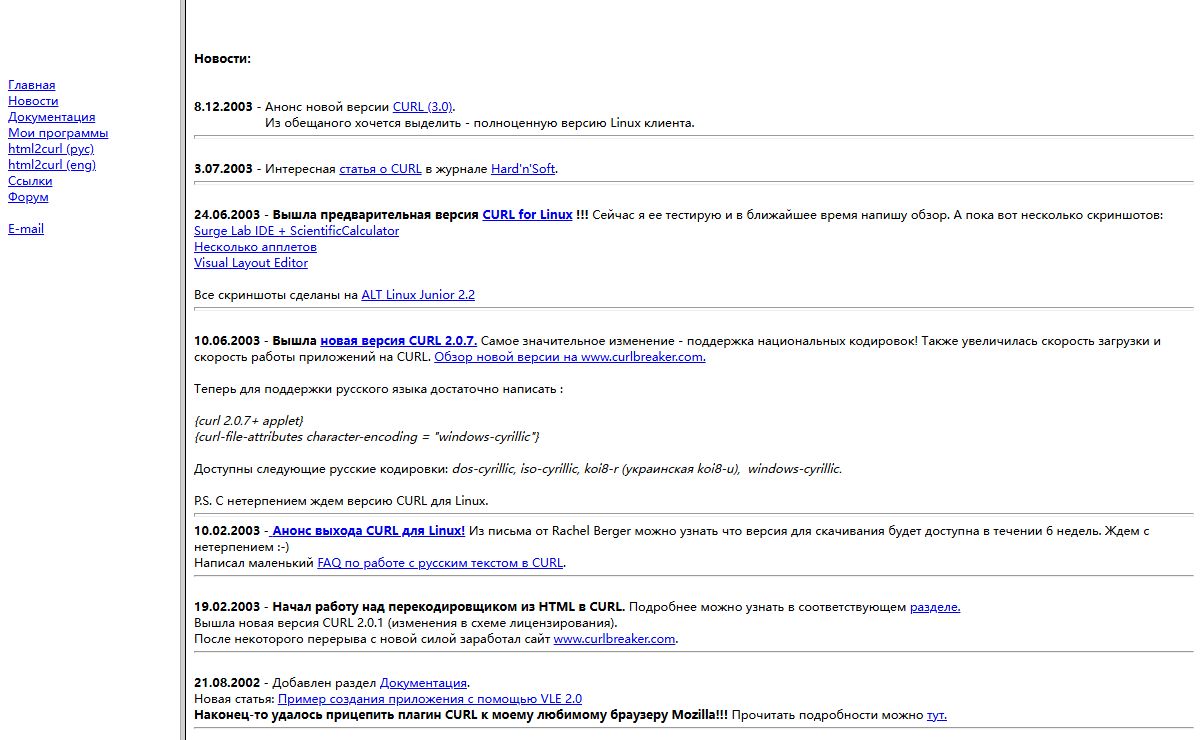Visit the Ссылки page link
The image size is (1200, 740).
point(30,181)
